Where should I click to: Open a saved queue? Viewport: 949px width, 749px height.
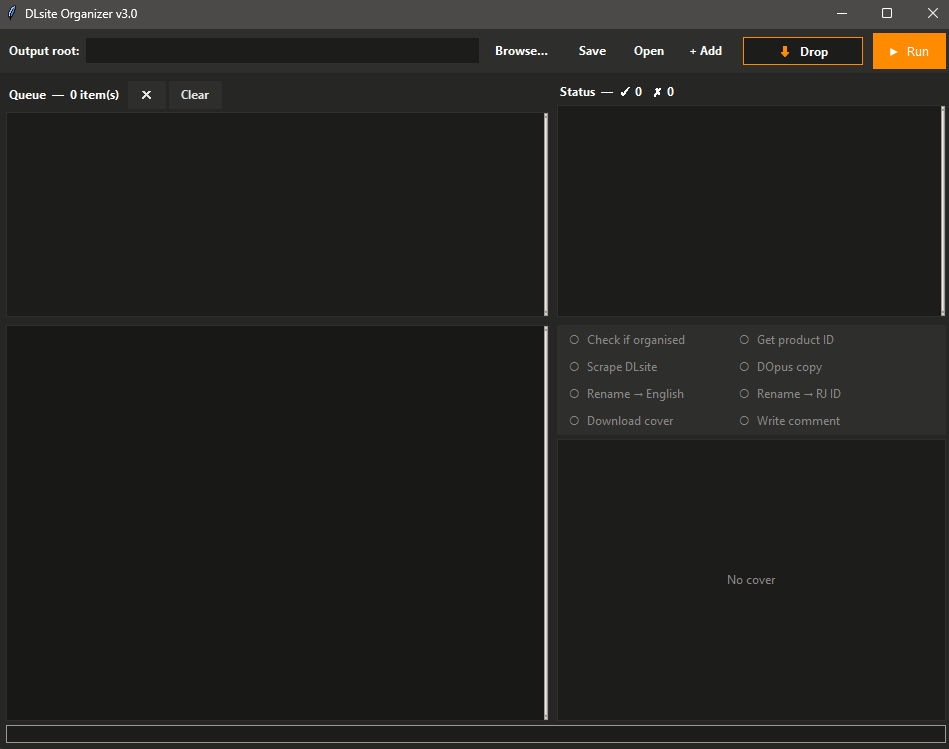(x=649, y=51)
